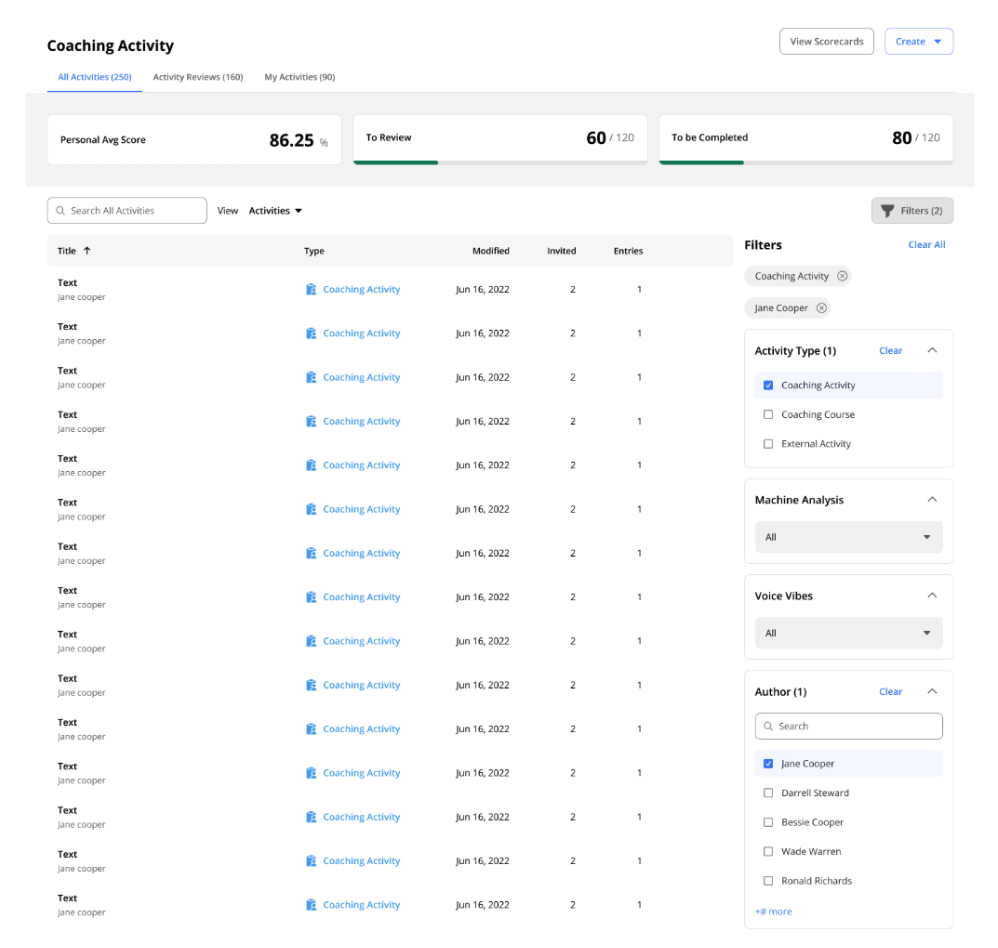998x948 pixels.
Task: Click the 86.25 % score value
Action: (x=299, y=140)
